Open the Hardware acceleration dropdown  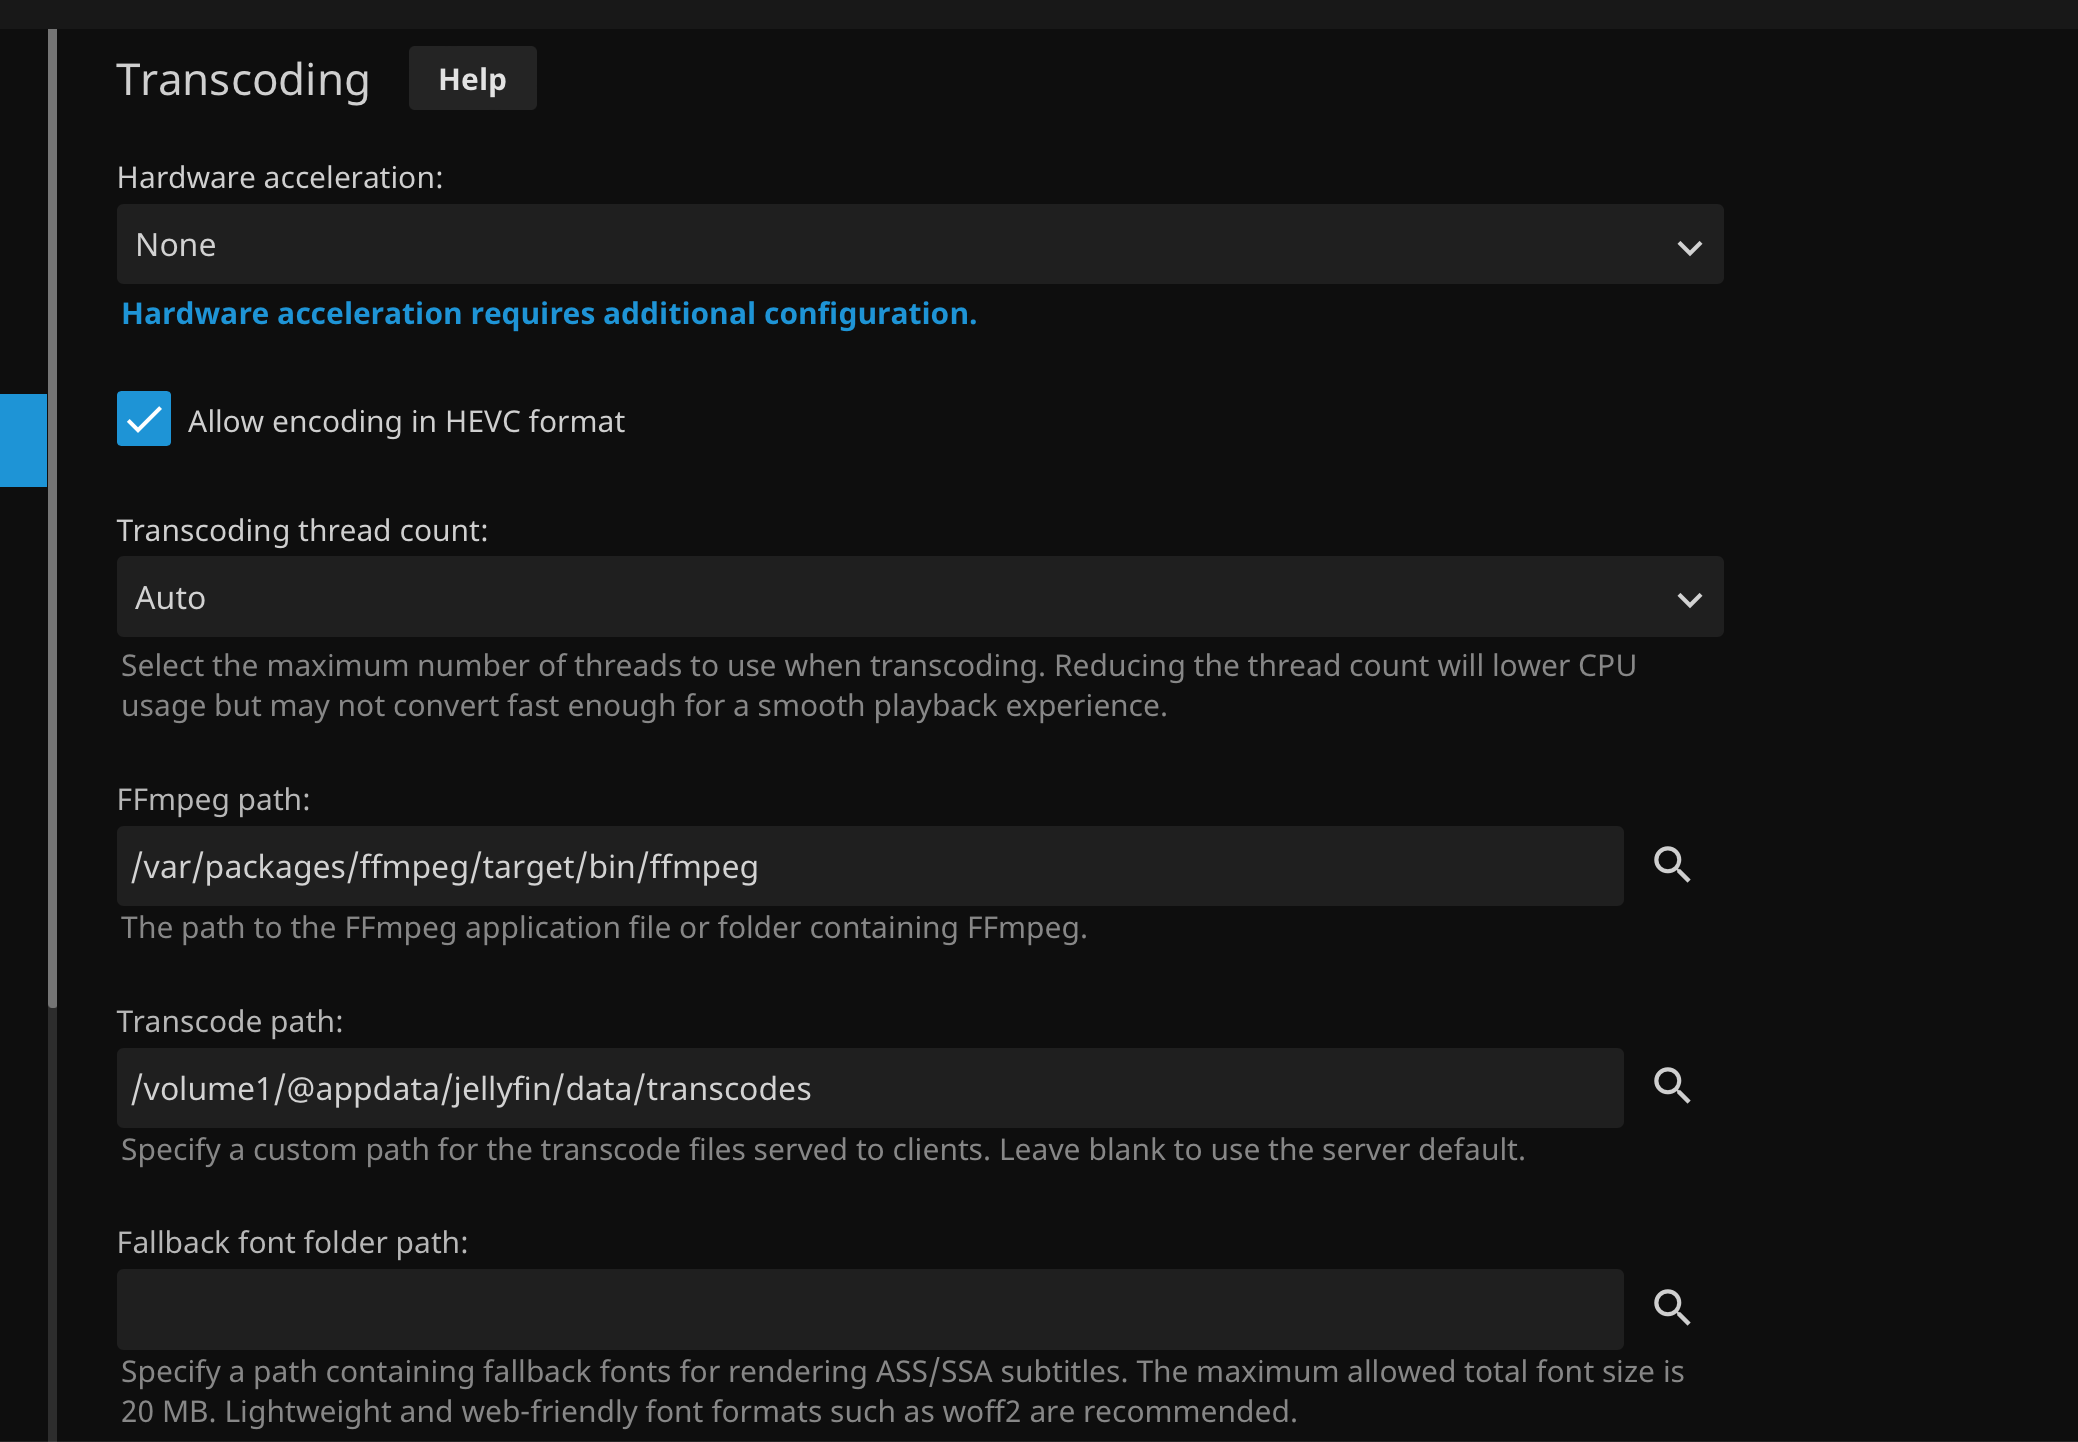(900, 245)
